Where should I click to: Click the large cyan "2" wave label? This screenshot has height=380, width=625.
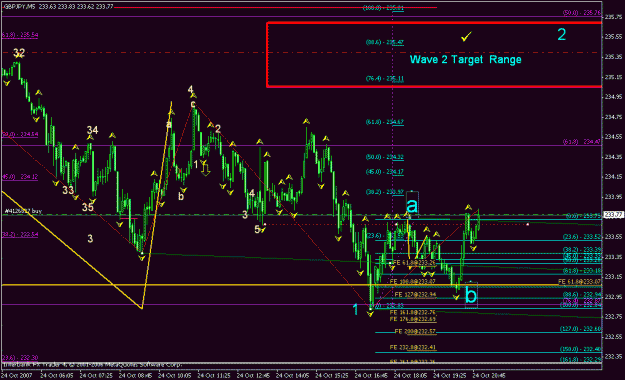tap(562, 35)
